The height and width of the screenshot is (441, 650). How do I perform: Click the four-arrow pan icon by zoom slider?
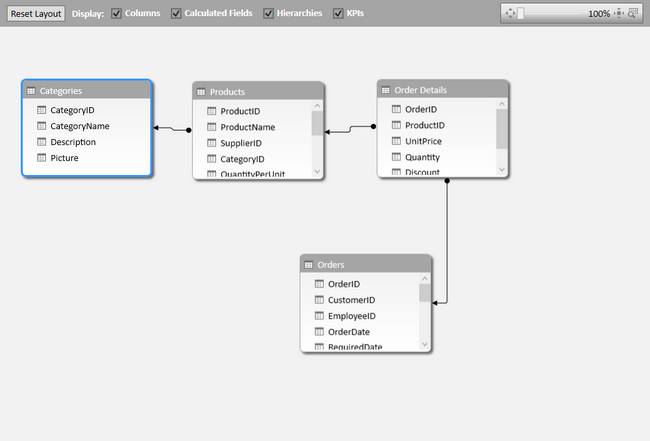click(510, 13)
